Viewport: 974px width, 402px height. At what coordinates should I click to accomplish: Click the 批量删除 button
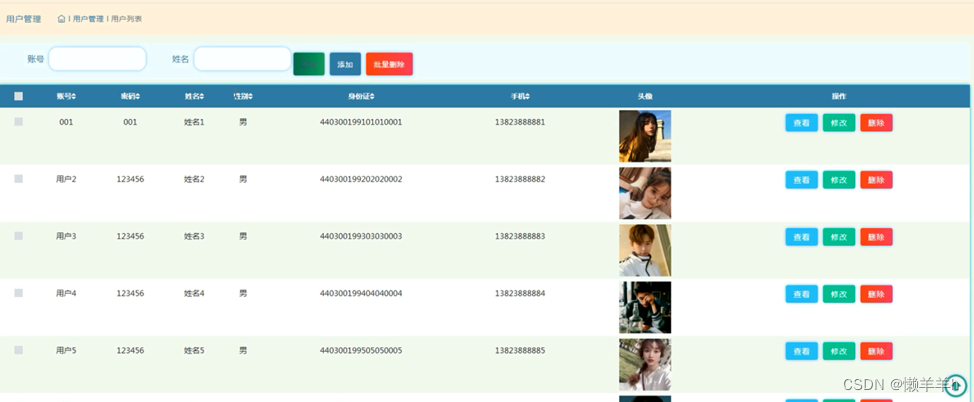389,64
